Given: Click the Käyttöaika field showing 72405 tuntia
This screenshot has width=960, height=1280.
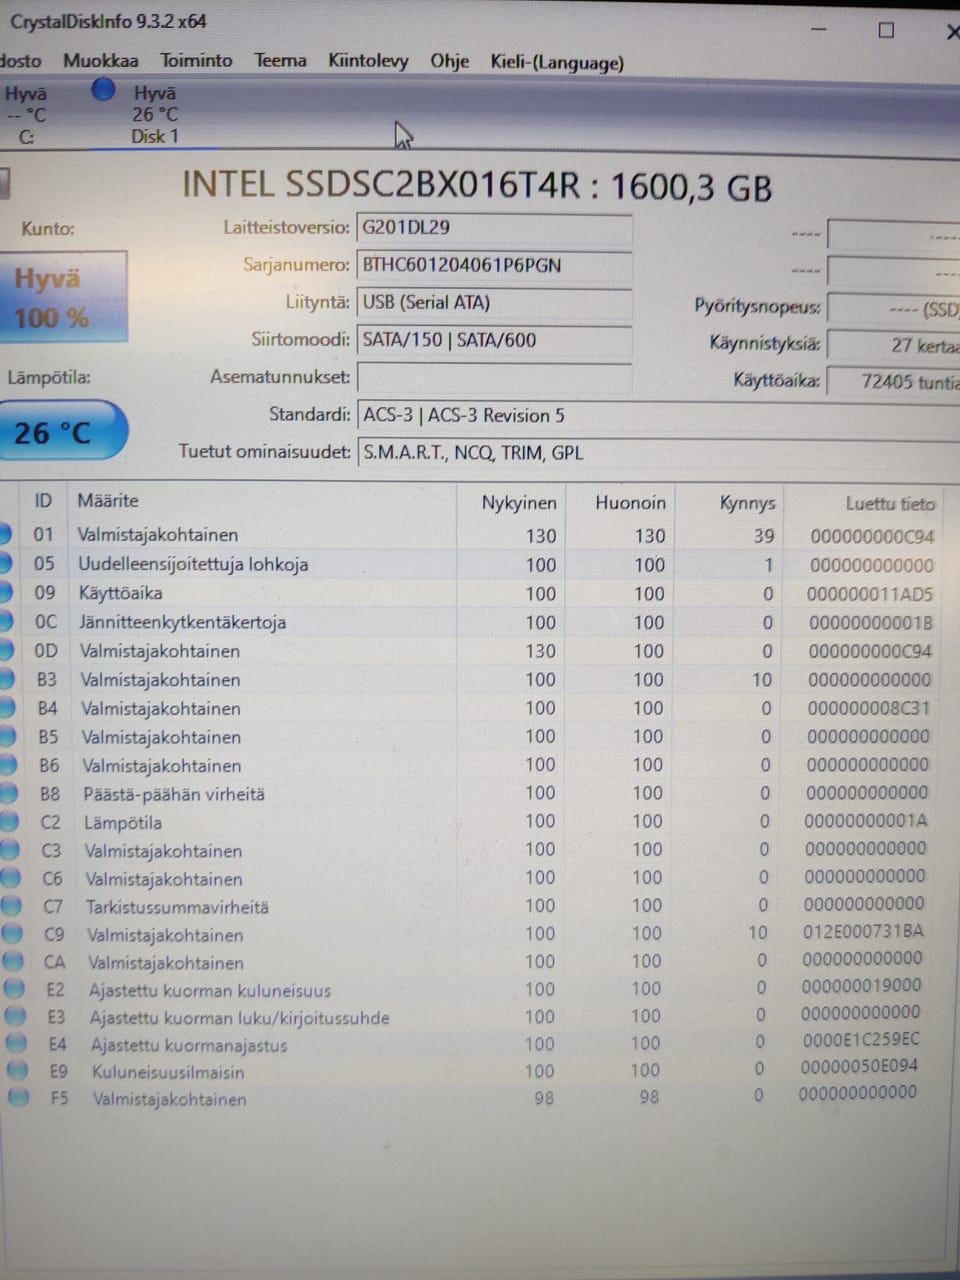Looking at the screenshot, I should (x=894, y=382).
